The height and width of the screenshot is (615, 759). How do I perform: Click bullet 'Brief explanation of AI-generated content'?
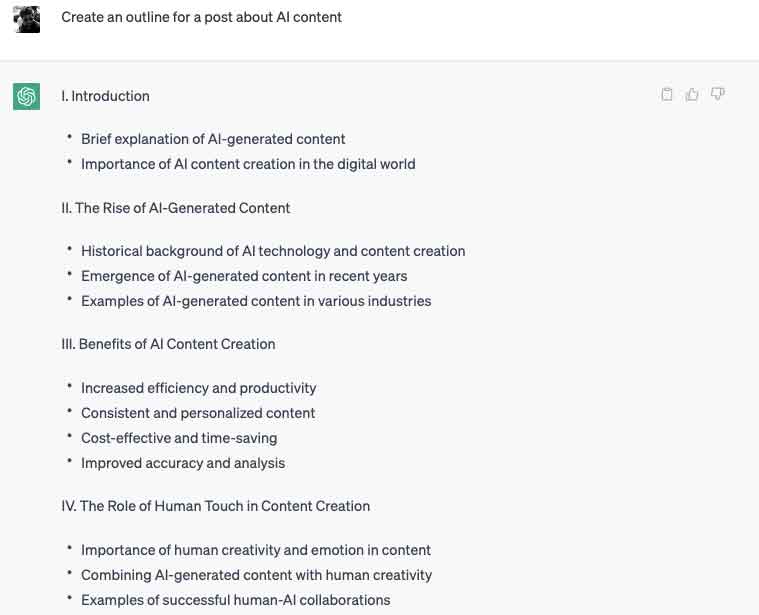(213, 139)
